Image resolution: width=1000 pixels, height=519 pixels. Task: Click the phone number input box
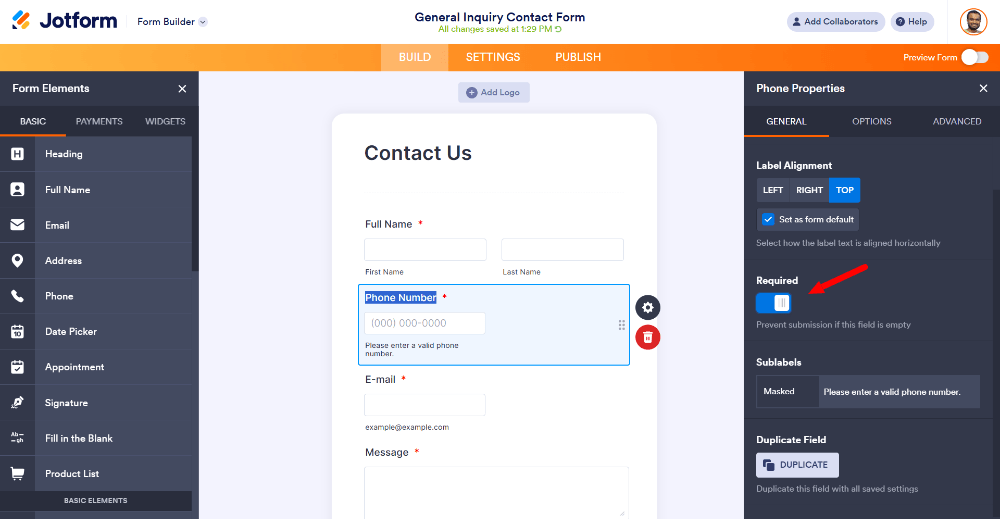[x=425, y=323]
